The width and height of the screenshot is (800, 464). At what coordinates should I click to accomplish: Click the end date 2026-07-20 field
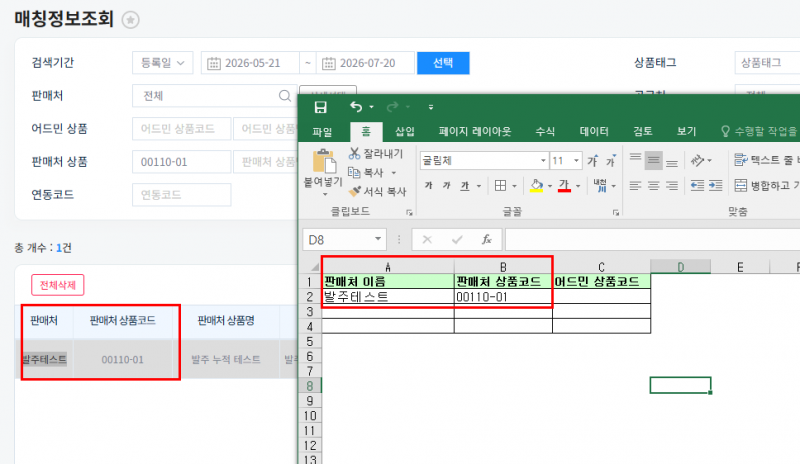[x=365, y=63]
